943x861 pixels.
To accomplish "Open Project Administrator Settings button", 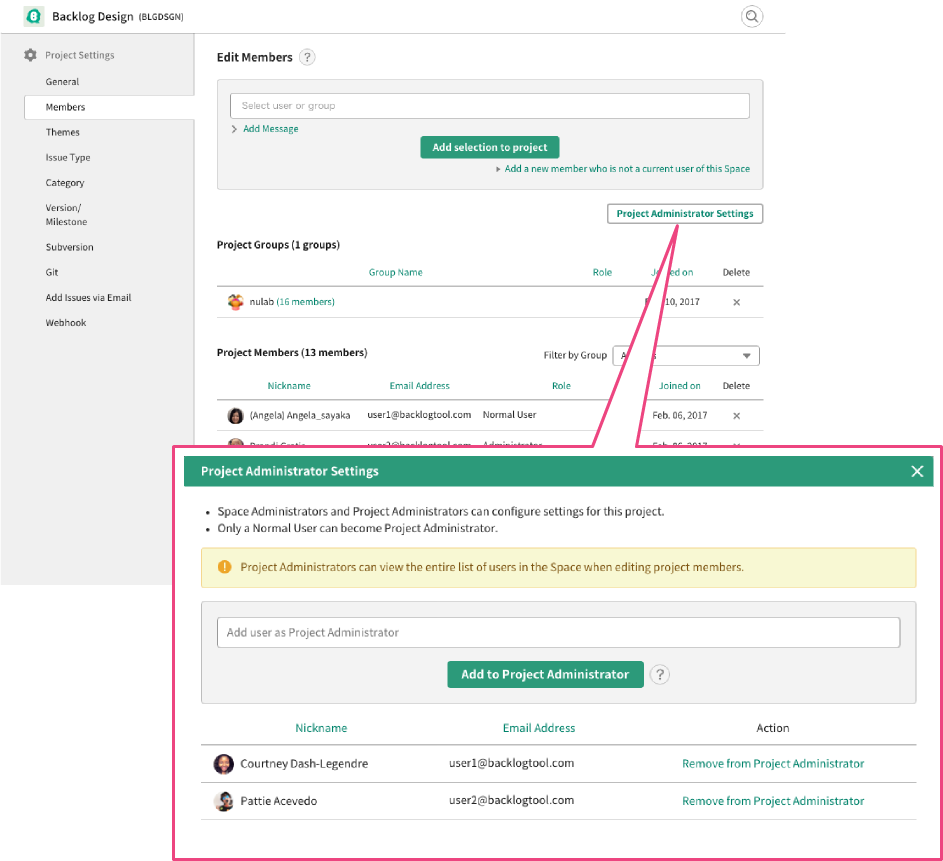I will (685, 213).
